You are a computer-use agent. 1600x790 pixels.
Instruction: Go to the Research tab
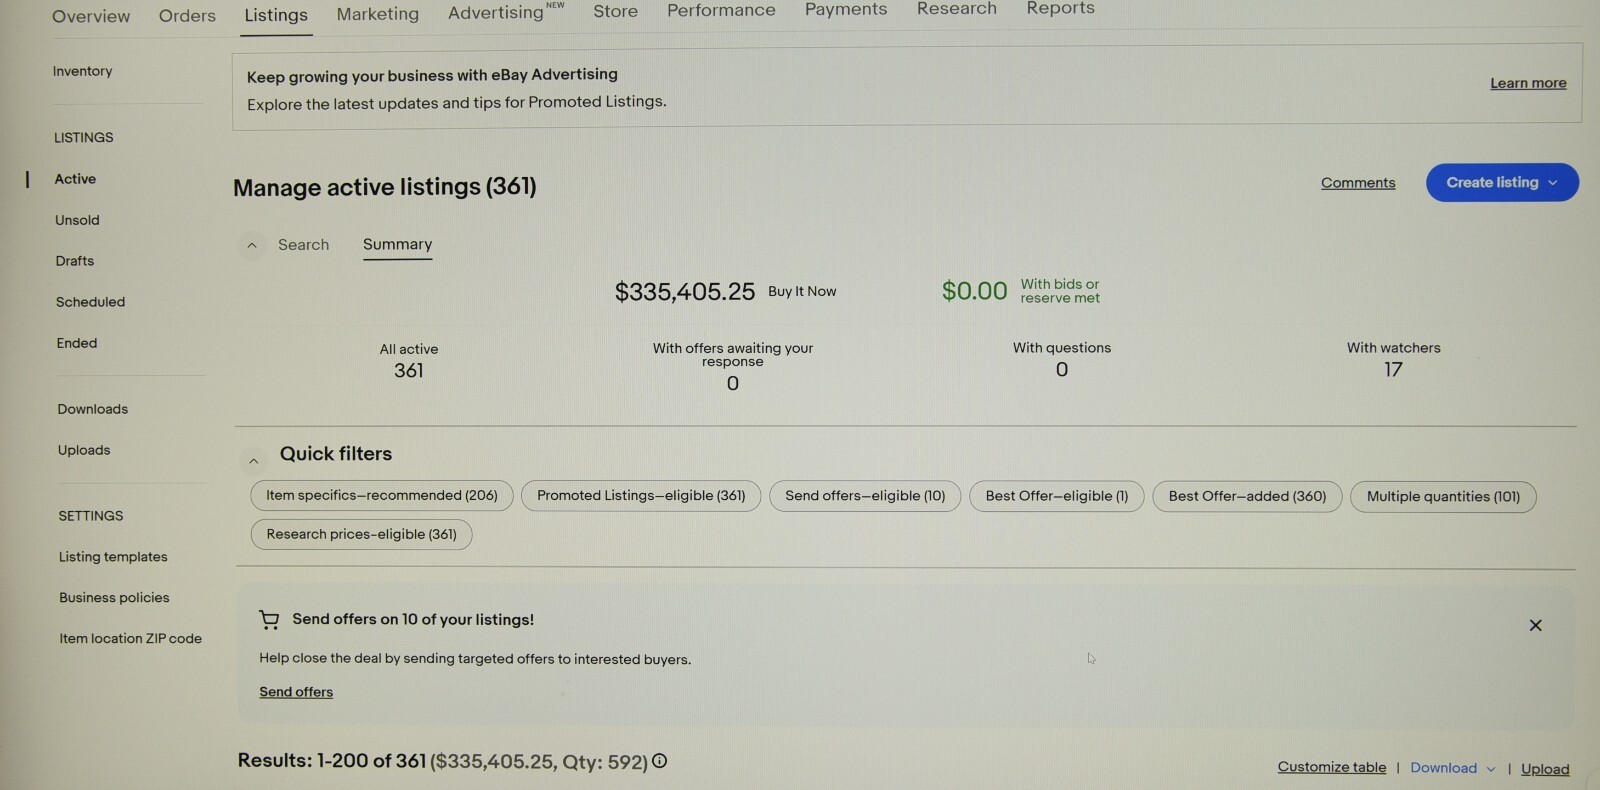coord(957,8)
